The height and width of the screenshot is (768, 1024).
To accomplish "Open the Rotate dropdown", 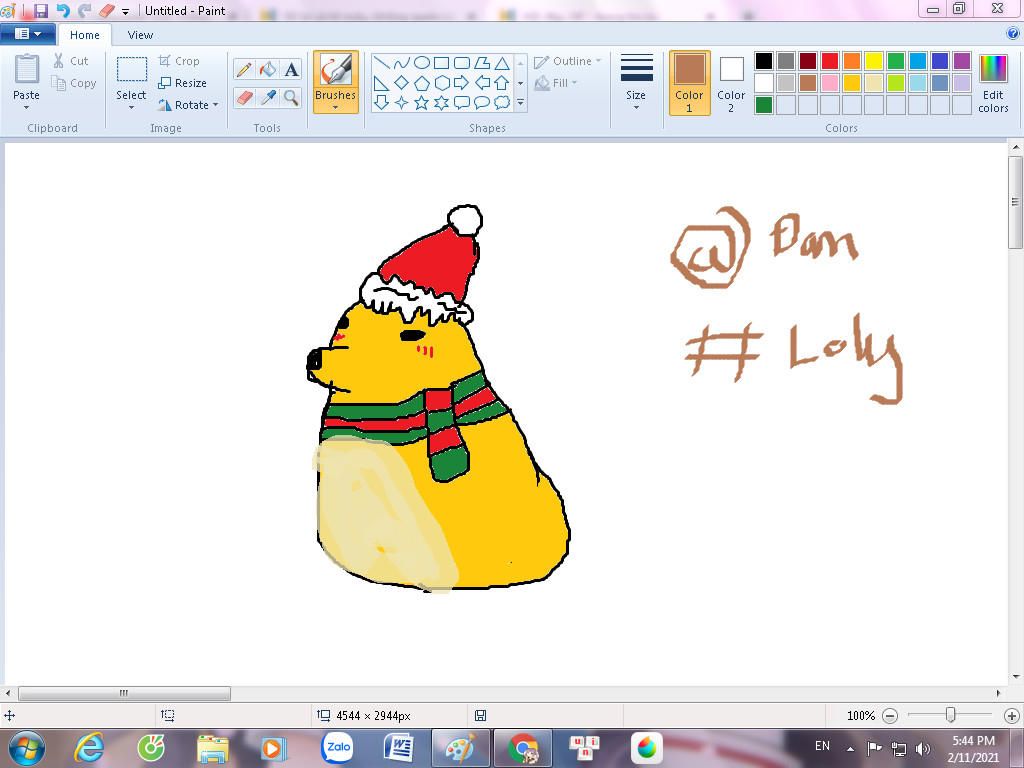I will (188, 104).
